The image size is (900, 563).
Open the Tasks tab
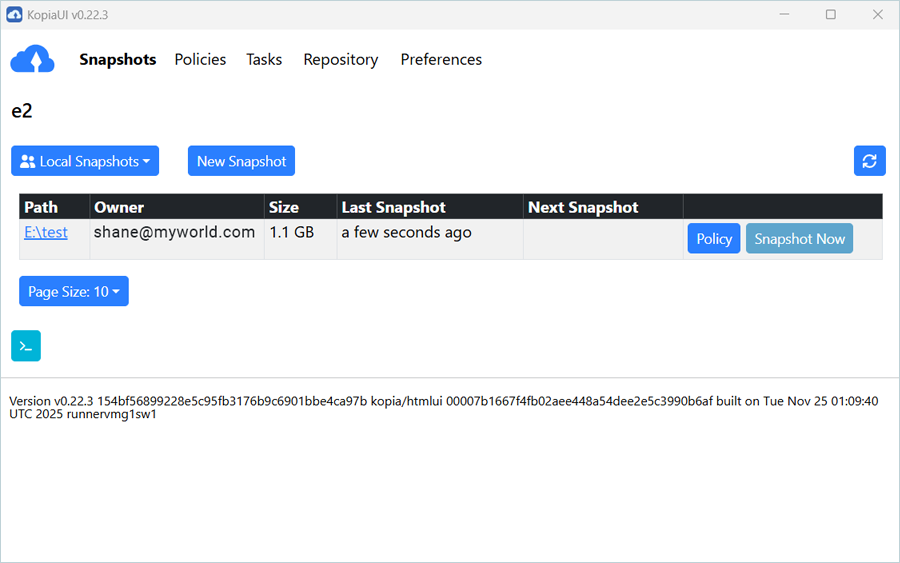[x=264, y=60]
